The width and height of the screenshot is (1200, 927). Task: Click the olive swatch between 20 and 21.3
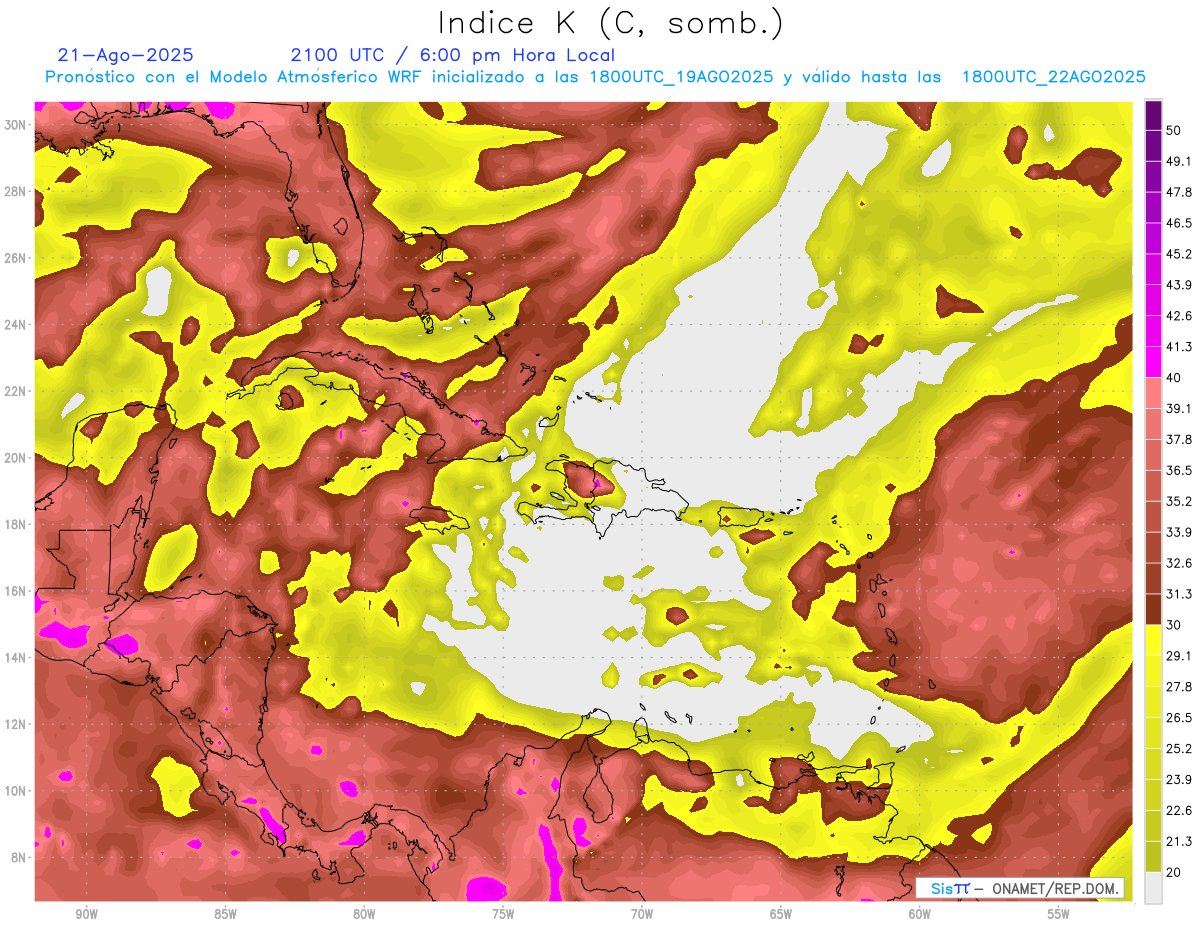[x=1153, y=857]
